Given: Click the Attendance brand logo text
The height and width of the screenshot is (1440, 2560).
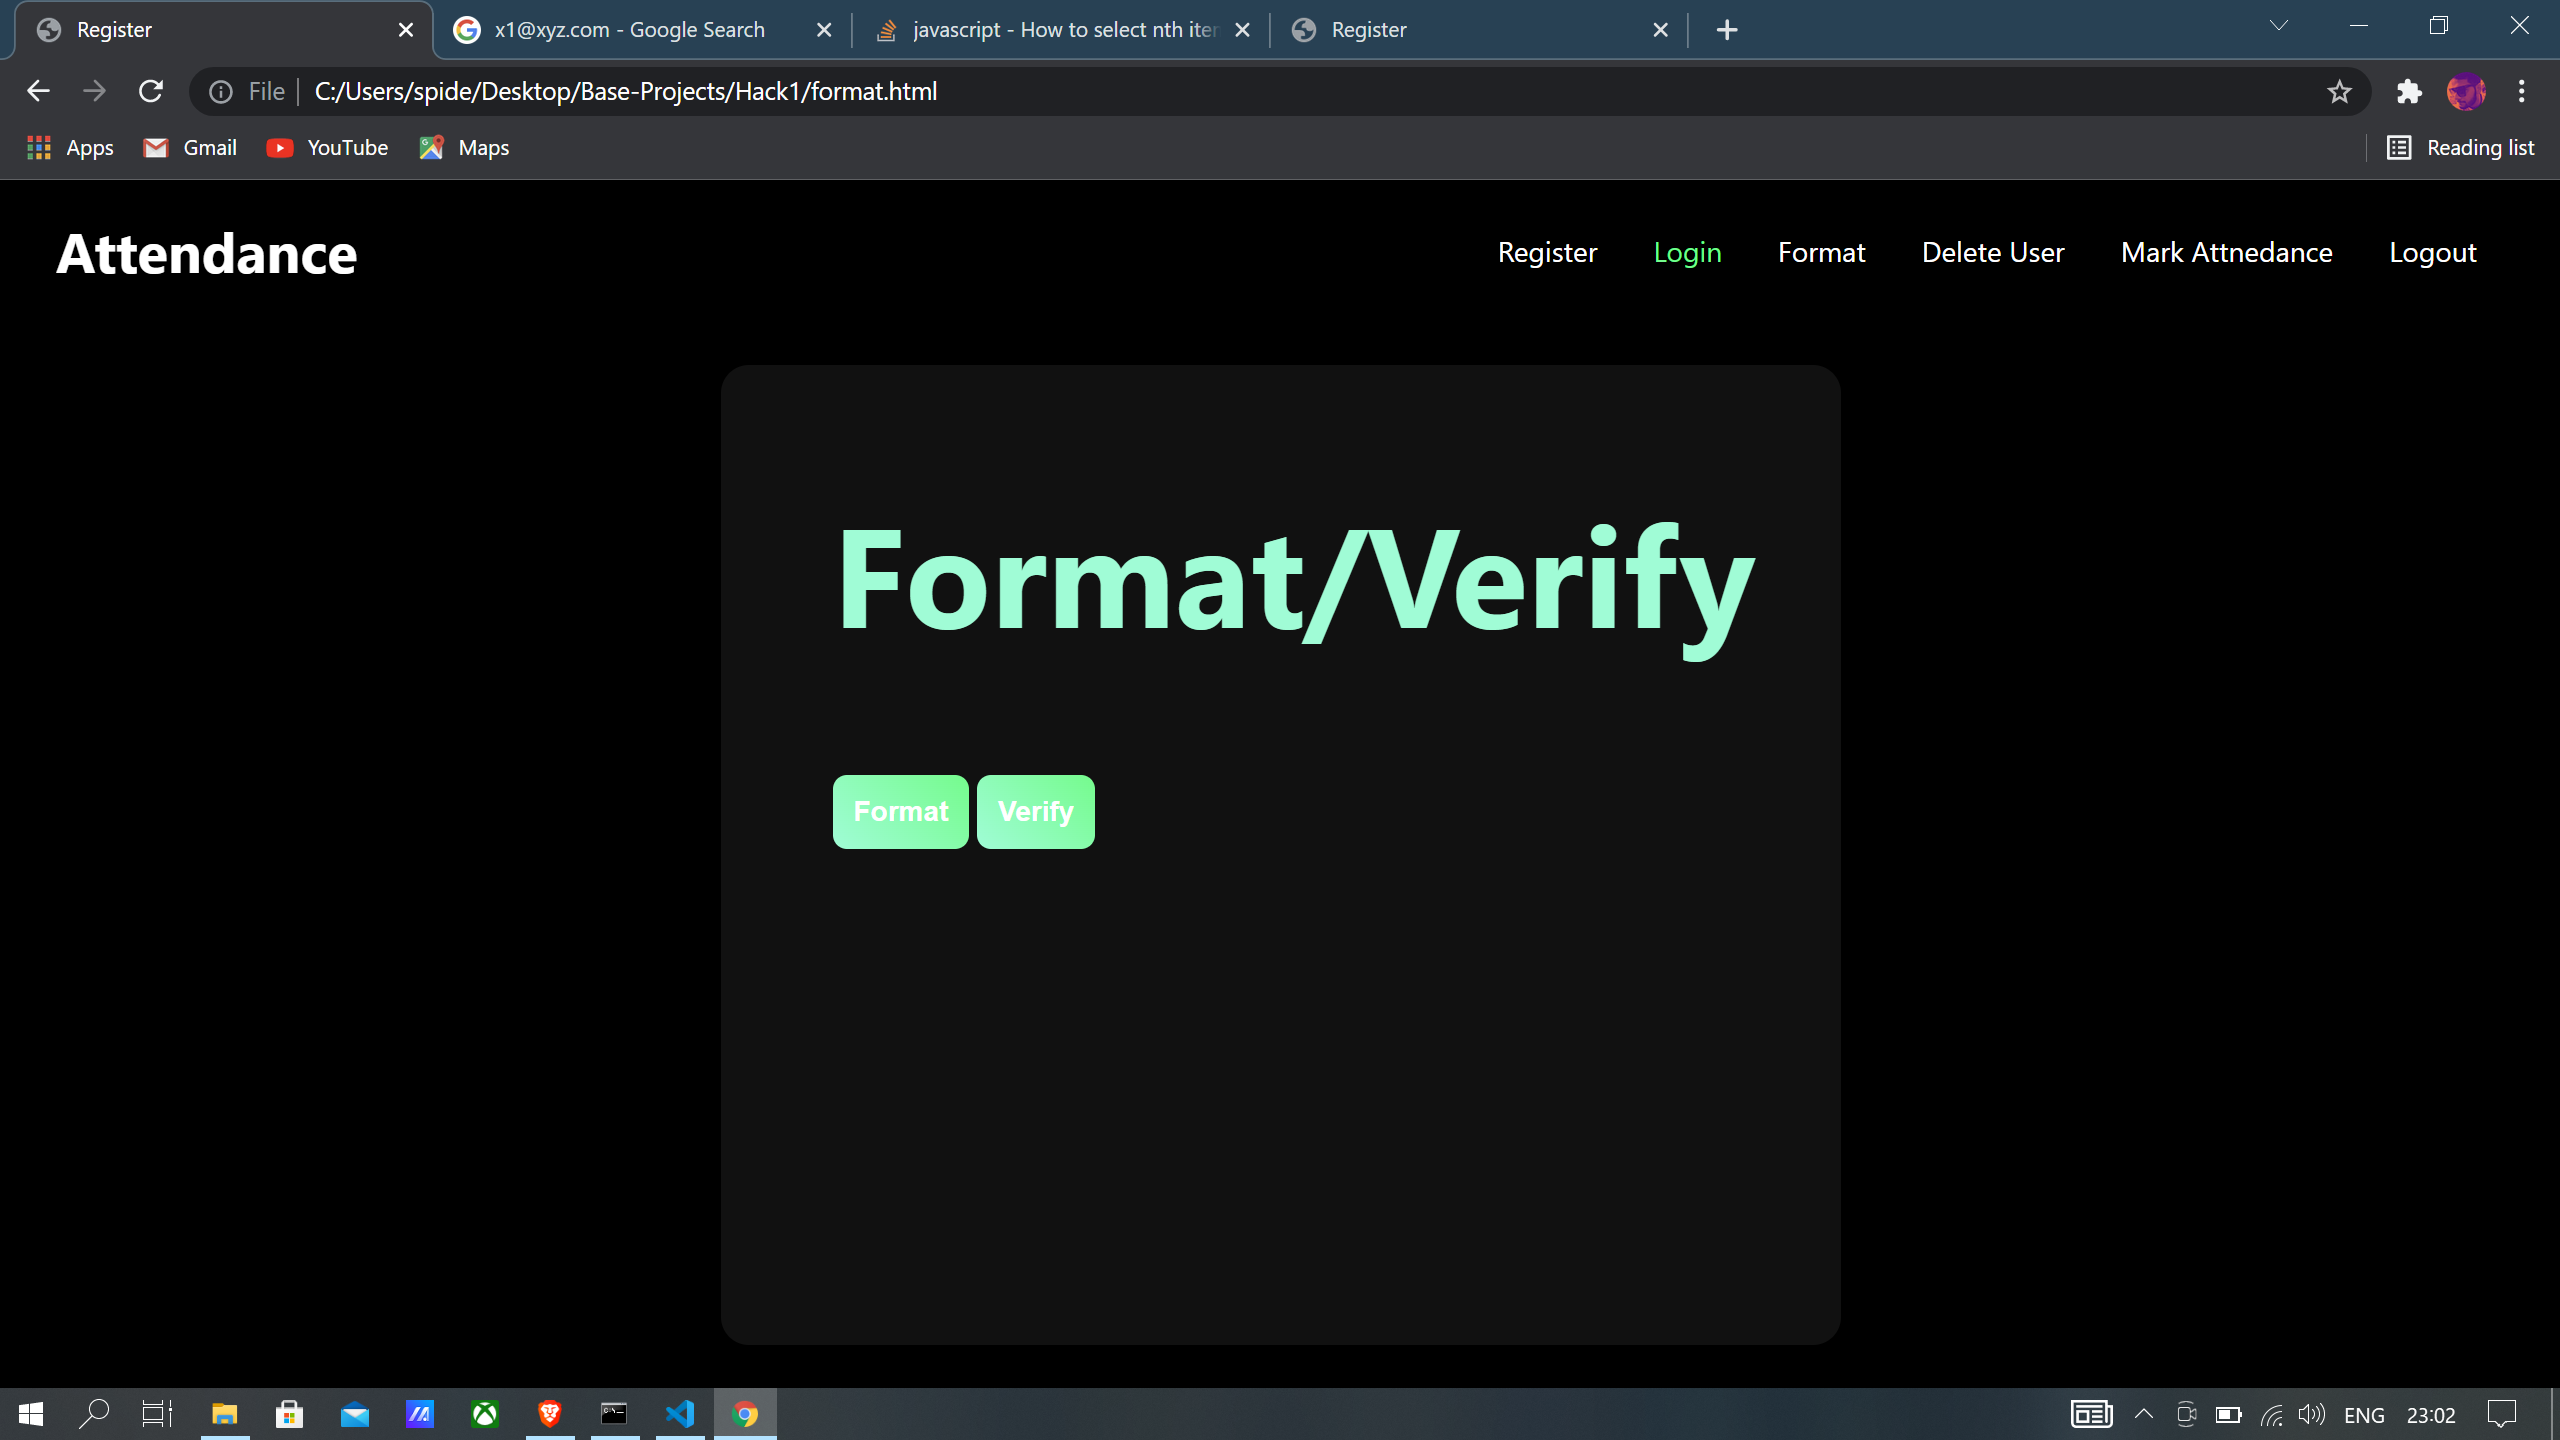Looking at the screenshot, I should coord(206,251).
